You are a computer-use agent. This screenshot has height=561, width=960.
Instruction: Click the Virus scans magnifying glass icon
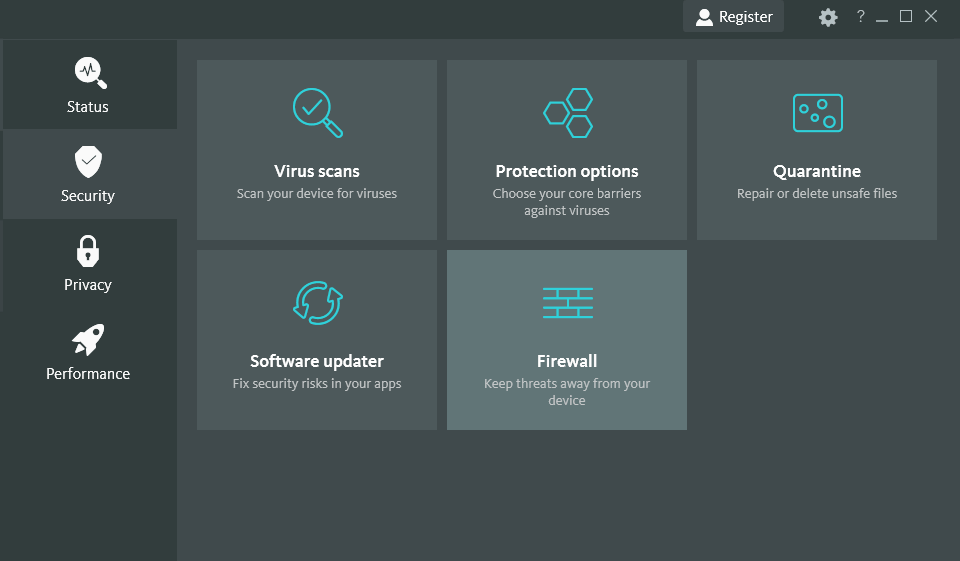coord(317,112)
